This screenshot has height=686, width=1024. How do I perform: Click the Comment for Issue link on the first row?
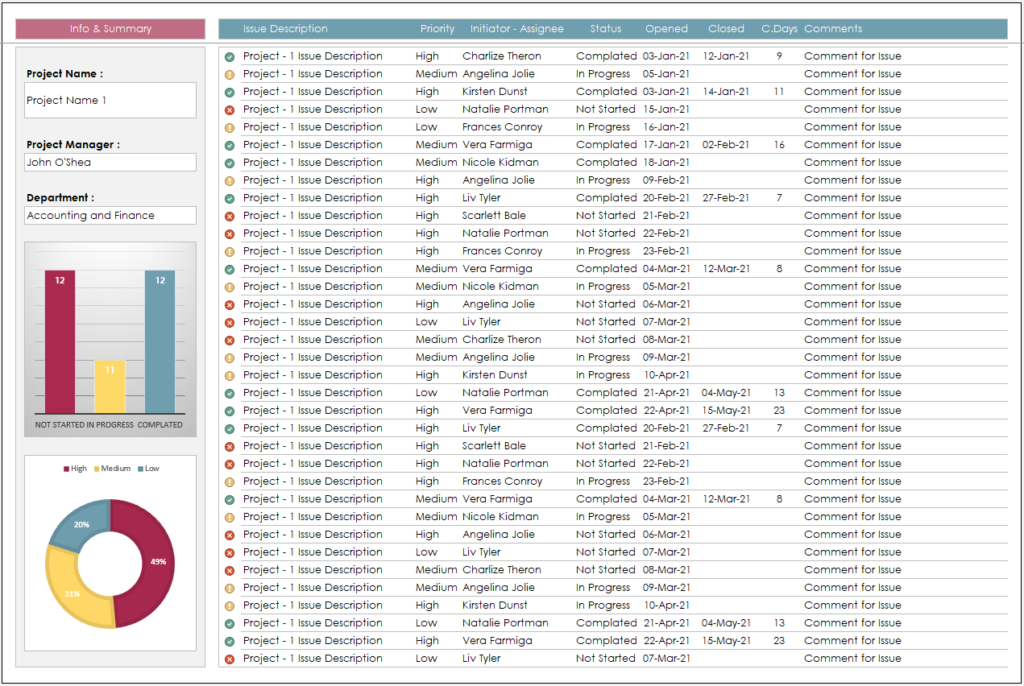pos(852,55)
